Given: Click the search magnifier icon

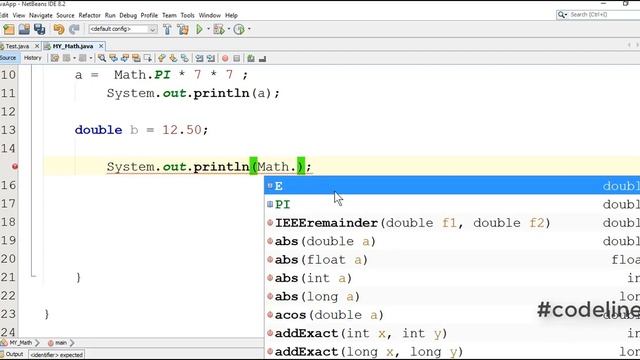Looking at the screenshot, I should tap(562, 15).
